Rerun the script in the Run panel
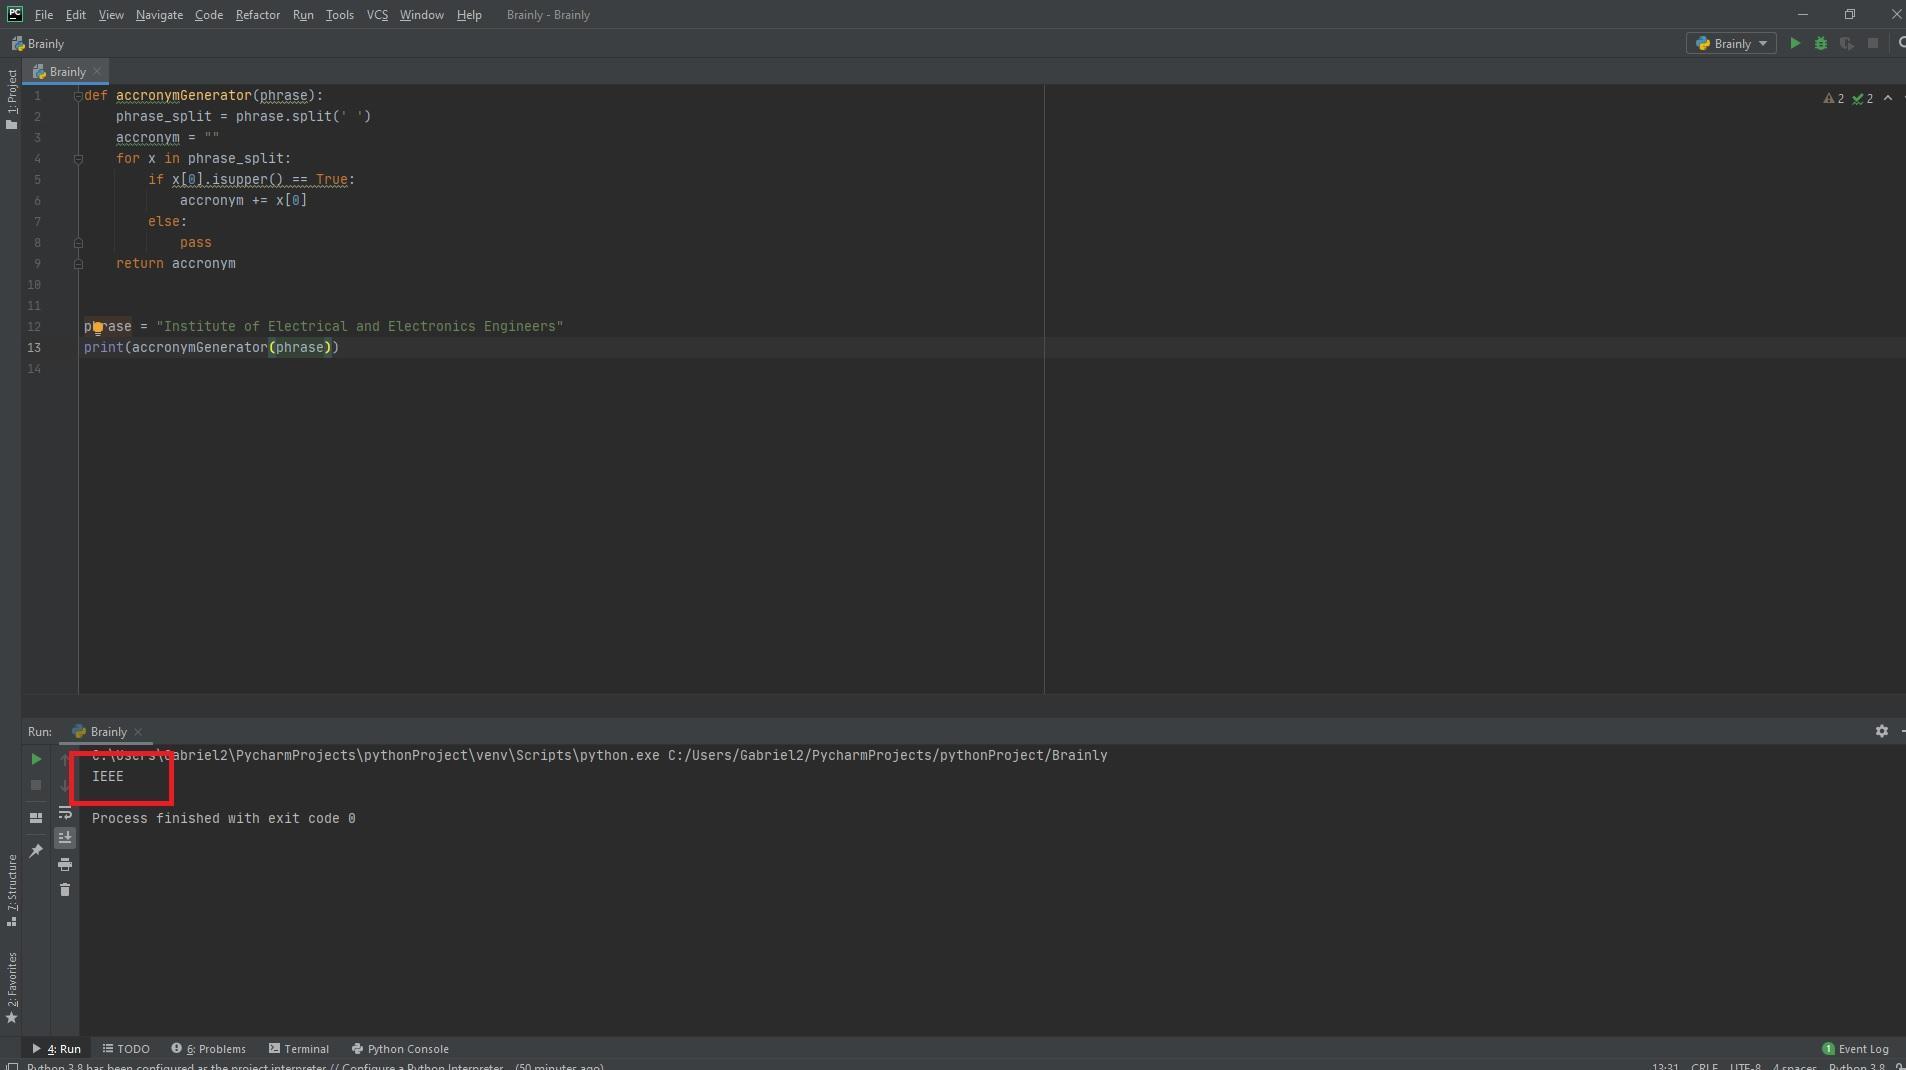The height and width of the screenshot is (1070, 1906). 36,760
